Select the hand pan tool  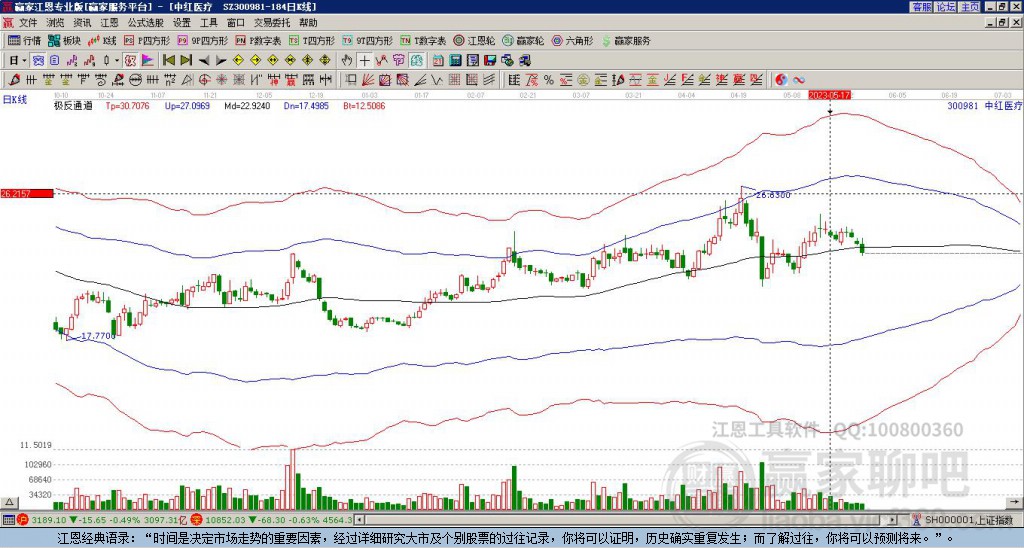(347, 61)
